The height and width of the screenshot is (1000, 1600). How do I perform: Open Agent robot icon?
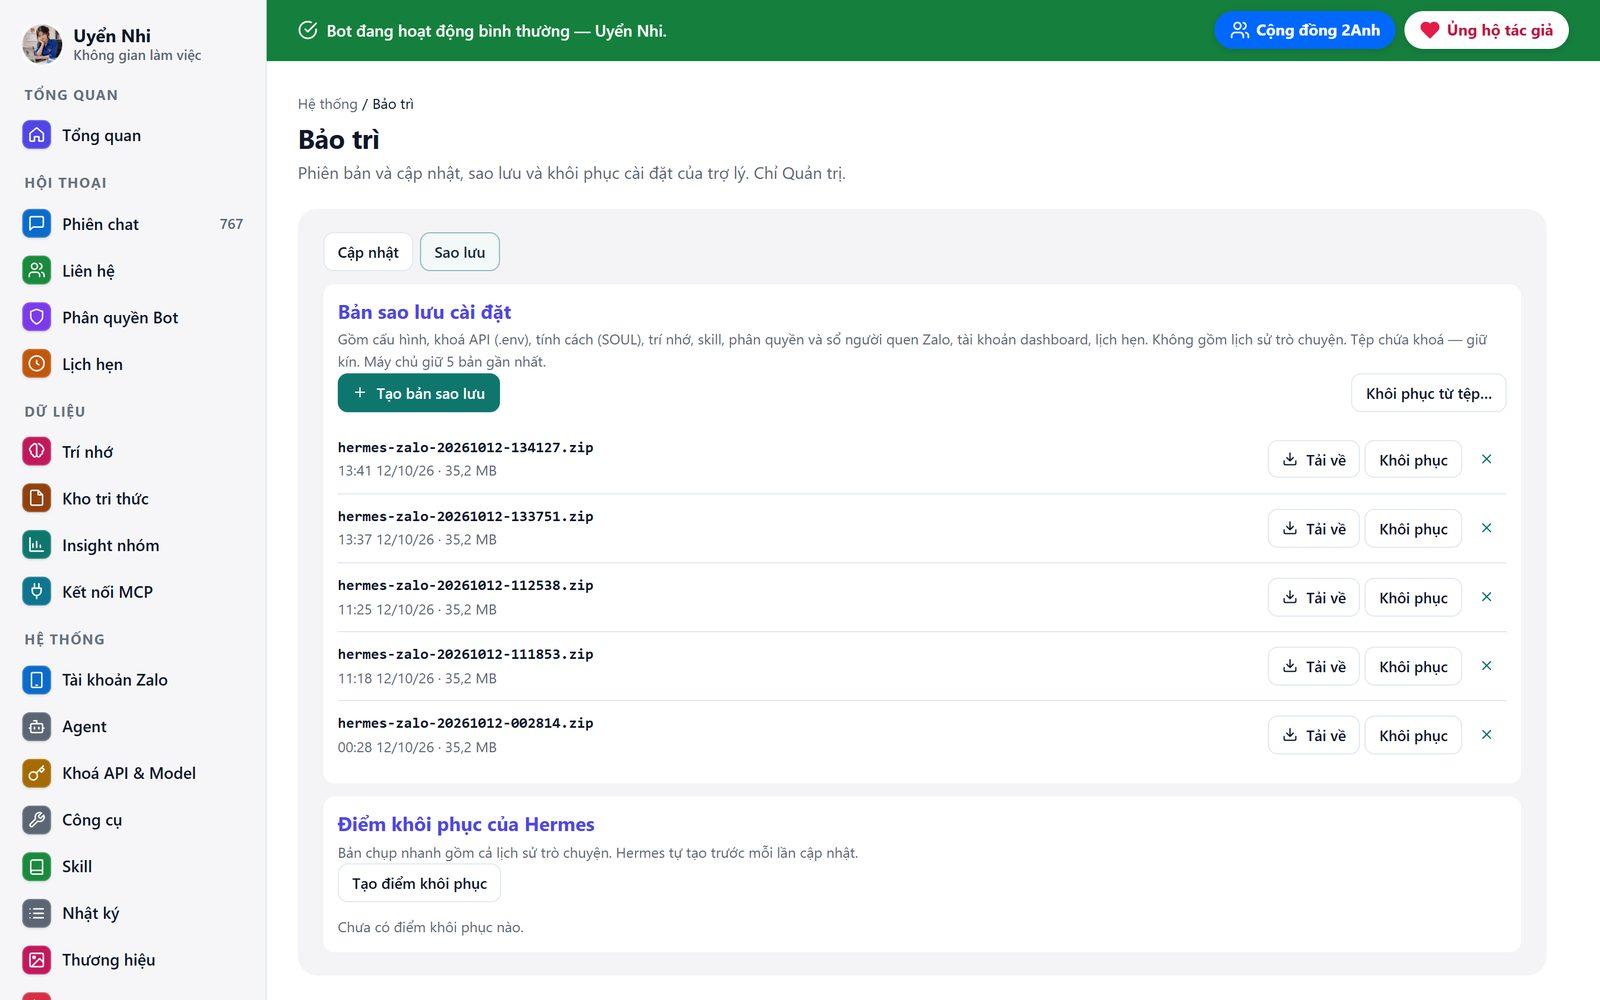coord(37,727)
